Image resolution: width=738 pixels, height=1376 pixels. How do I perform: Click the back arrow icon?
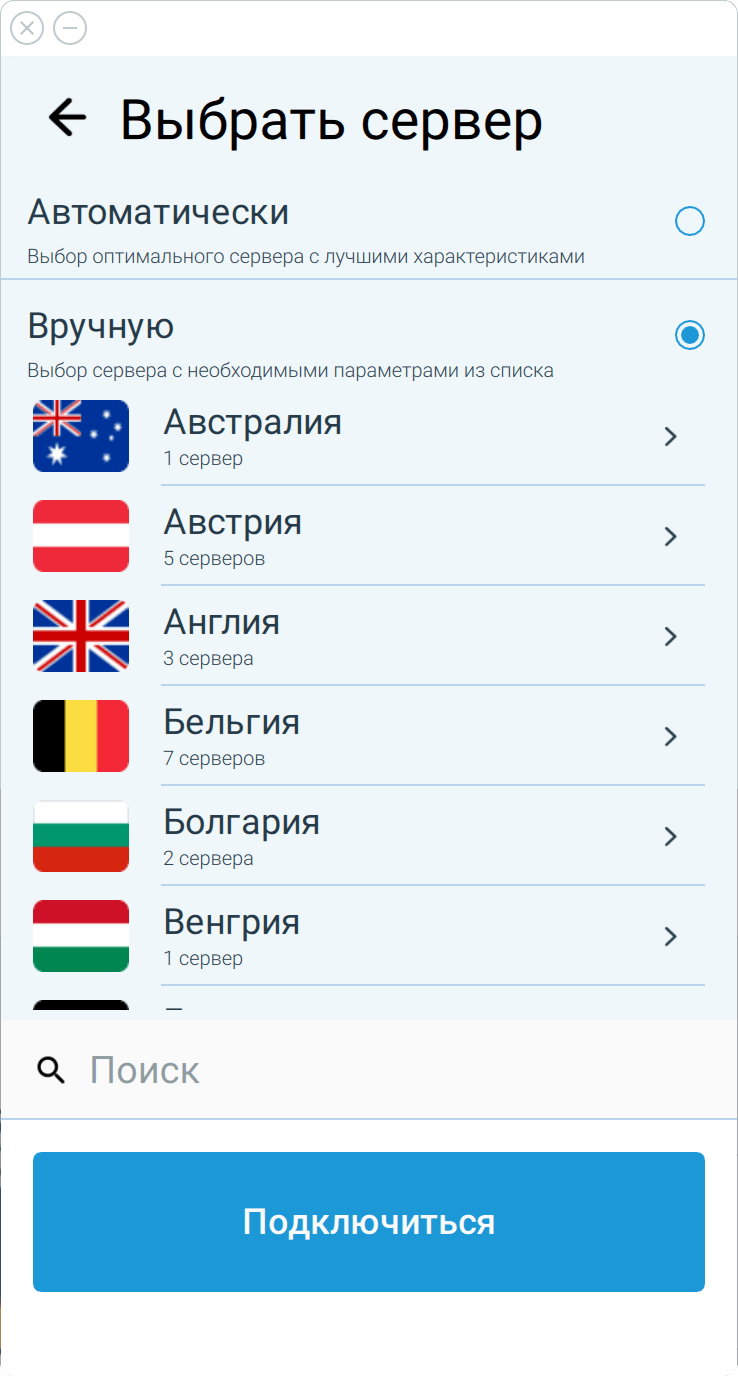coord(65,117)
